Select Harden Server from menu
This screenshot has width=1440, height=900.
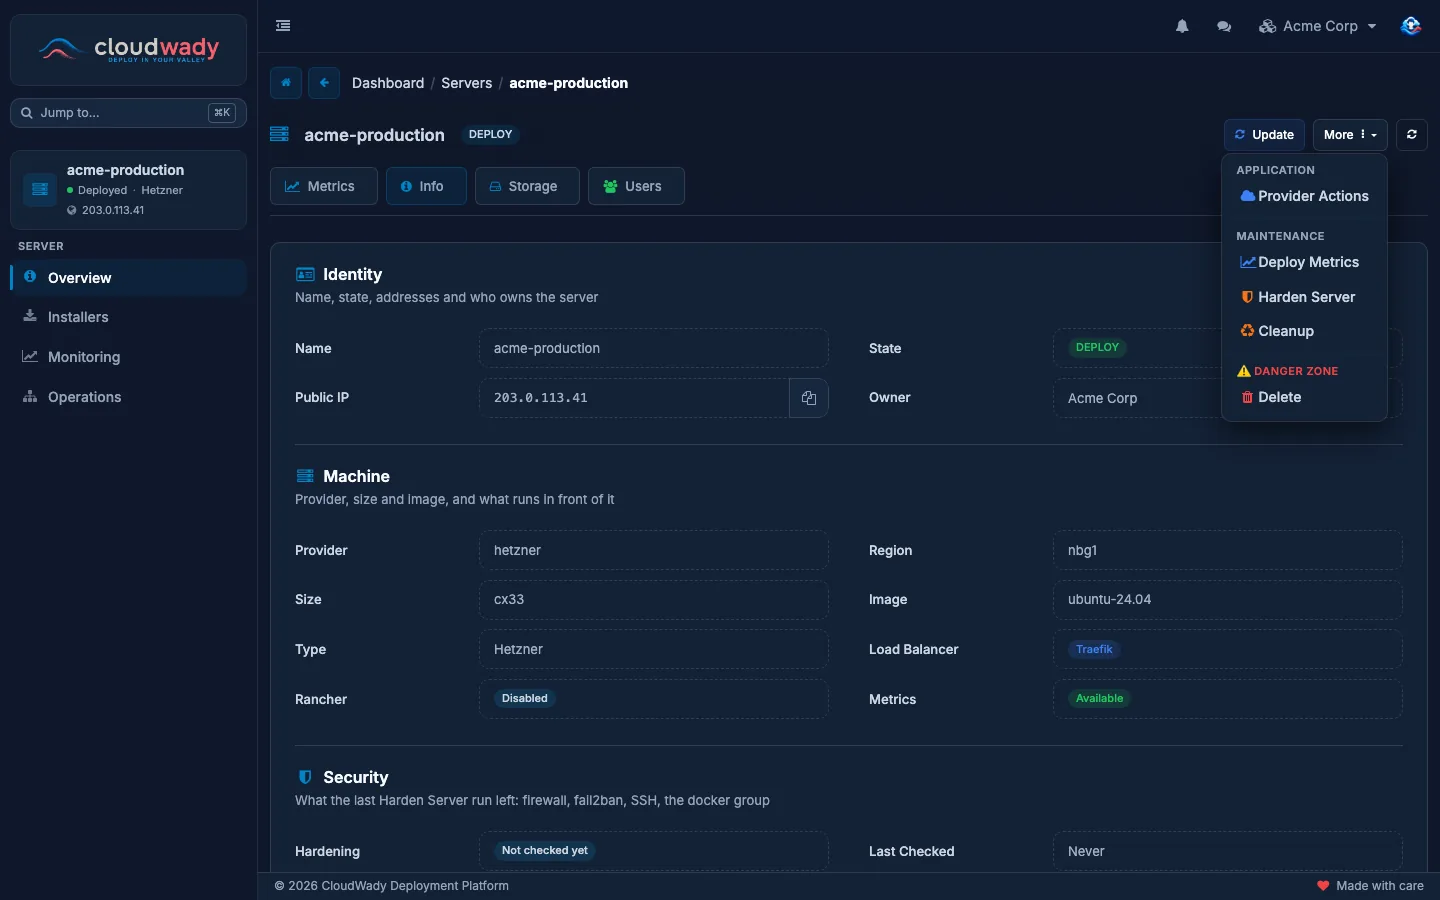(1304, 297)
